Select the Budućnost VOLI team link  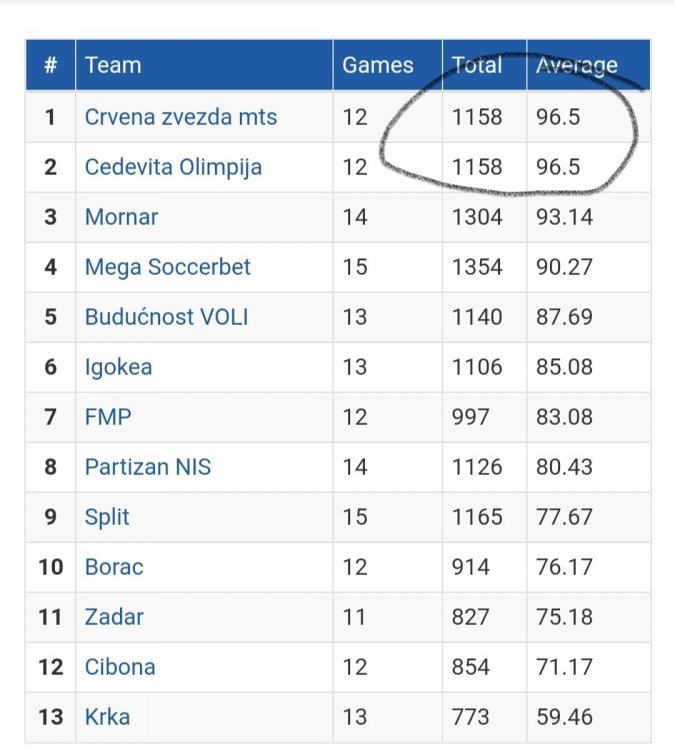(166, 317)
